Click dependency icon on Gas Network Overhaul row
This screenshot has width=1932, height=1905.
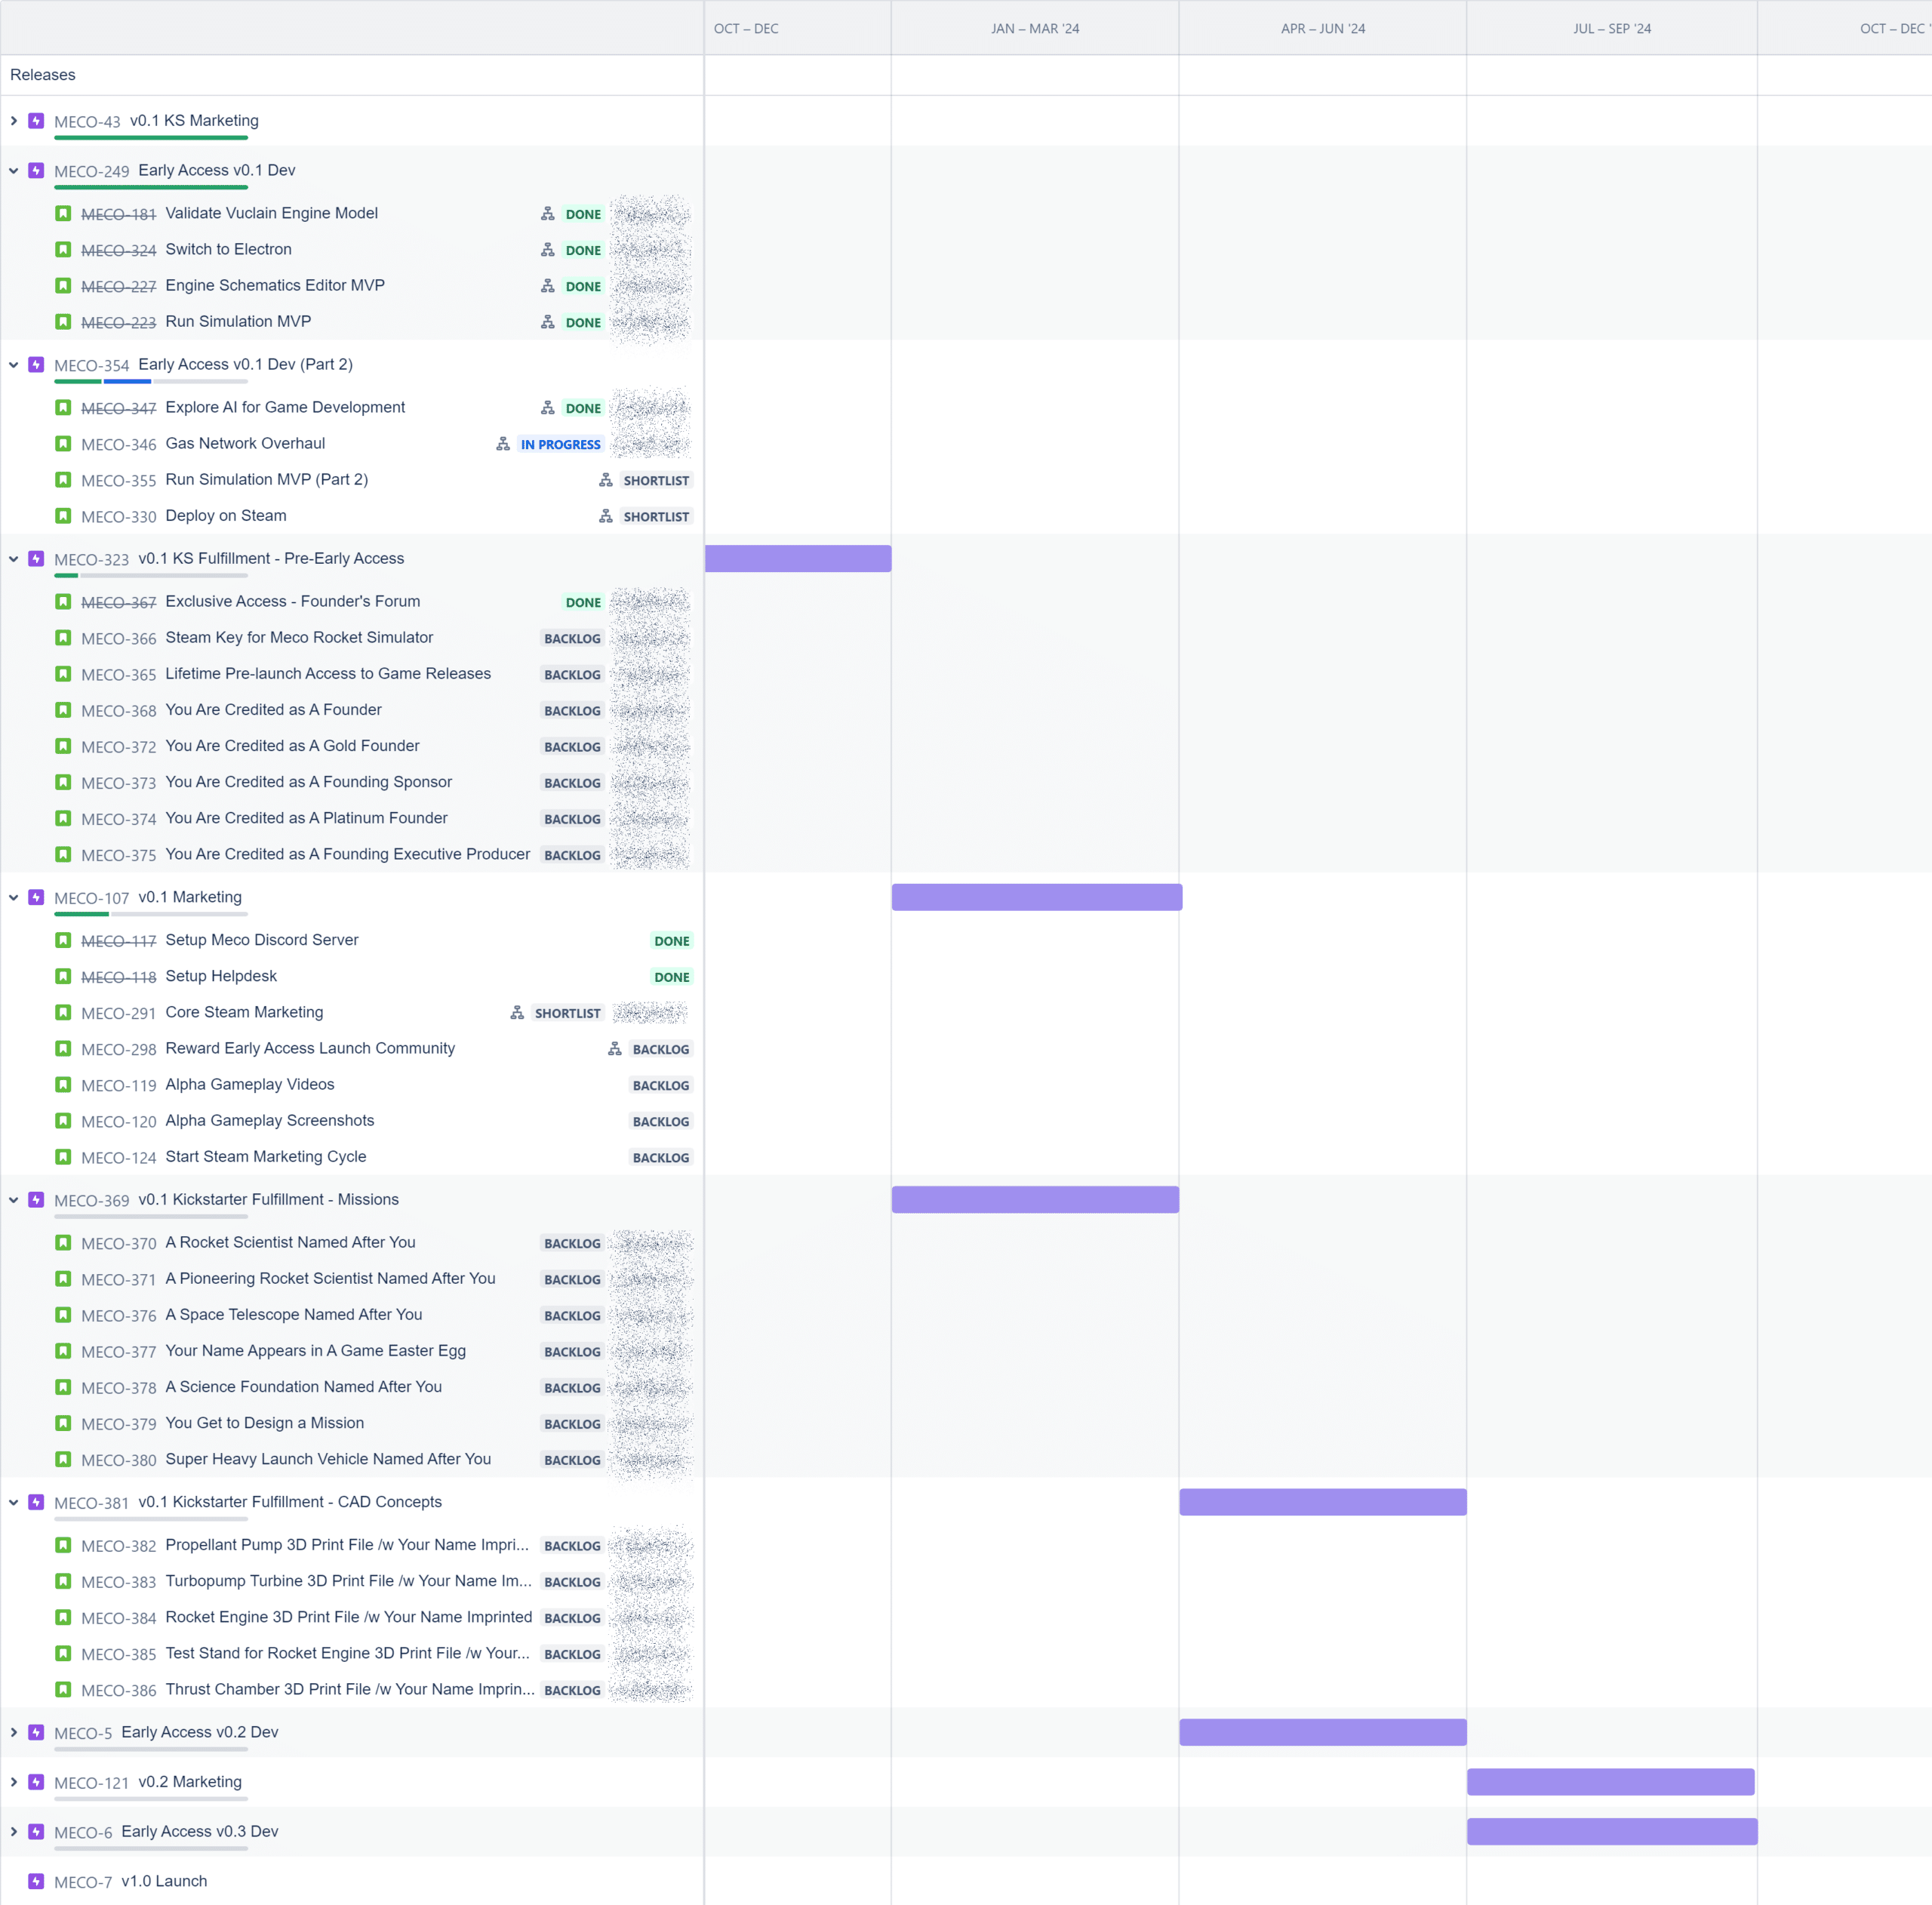click(503, 444)
